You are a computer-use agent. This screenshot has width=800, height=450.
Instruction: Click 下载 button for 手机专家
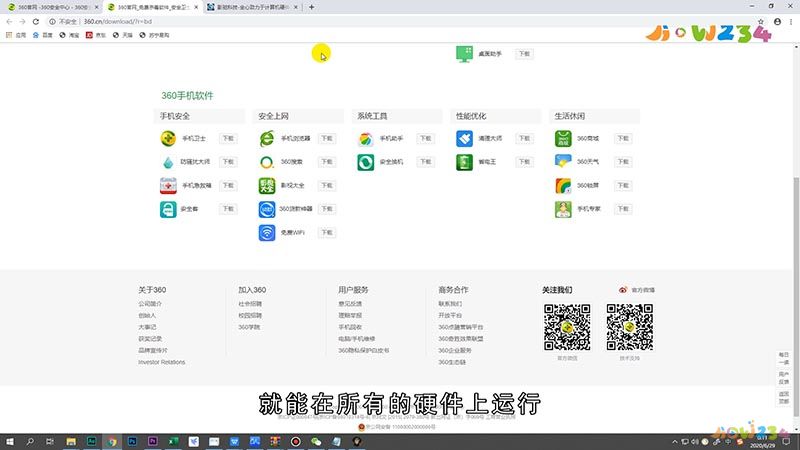pos(623,209)
